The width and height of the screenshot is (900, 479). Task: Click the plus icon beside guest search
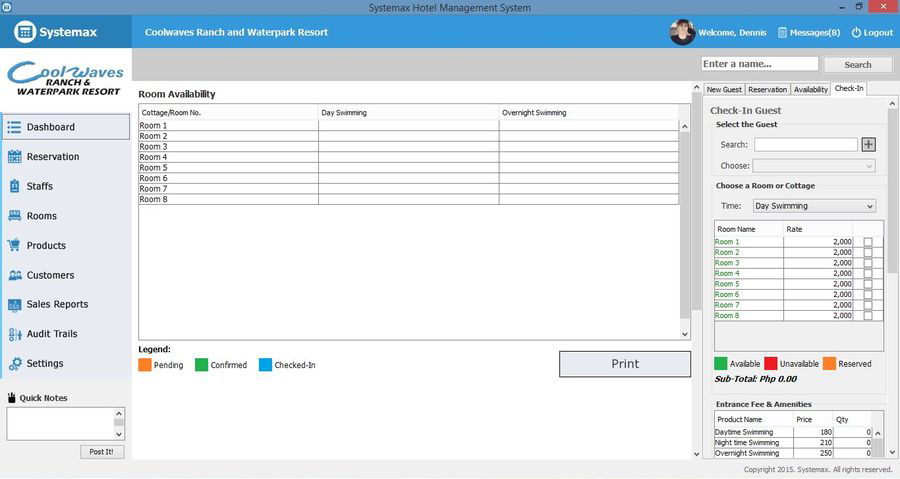coord(868,145)
